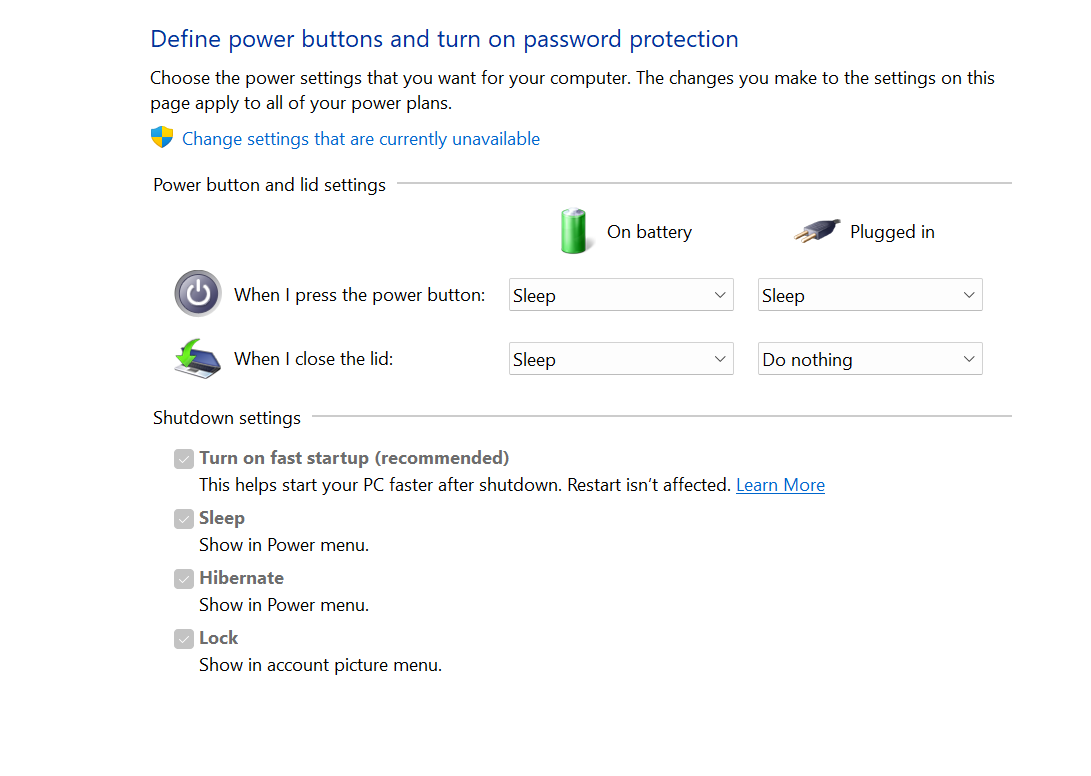Click the green battery icon
This screenshot has width=1091, height=776.
[574, 231]
